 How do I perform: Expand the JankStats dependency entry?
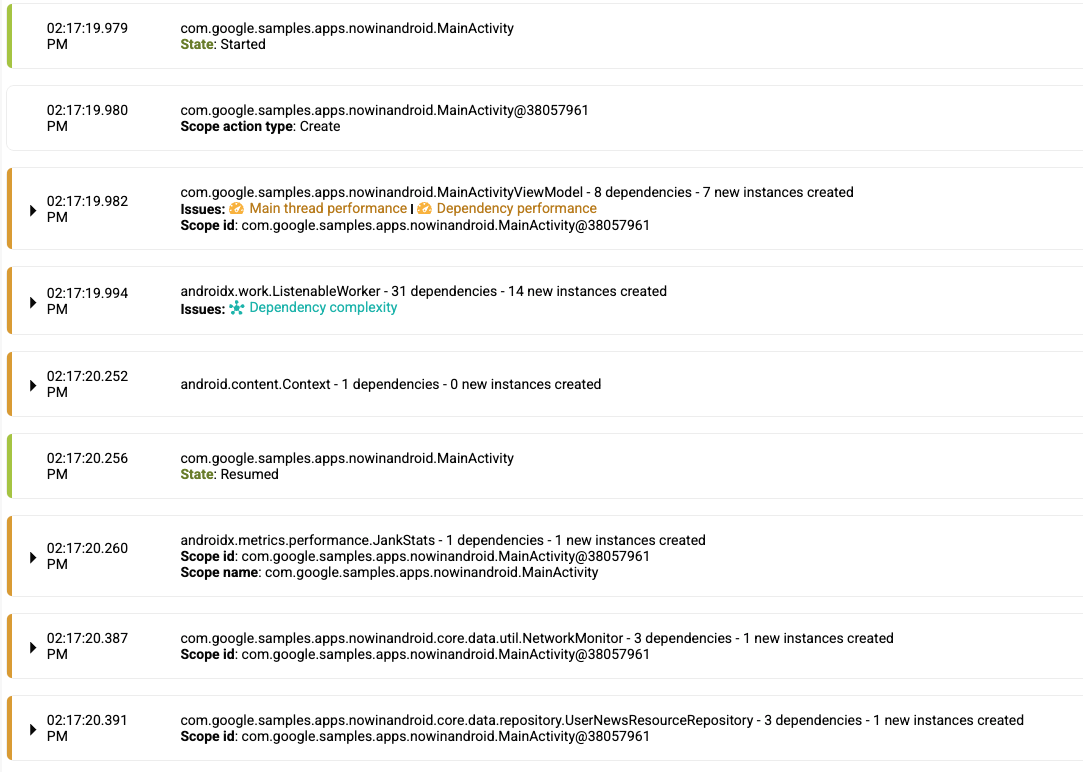33,556
